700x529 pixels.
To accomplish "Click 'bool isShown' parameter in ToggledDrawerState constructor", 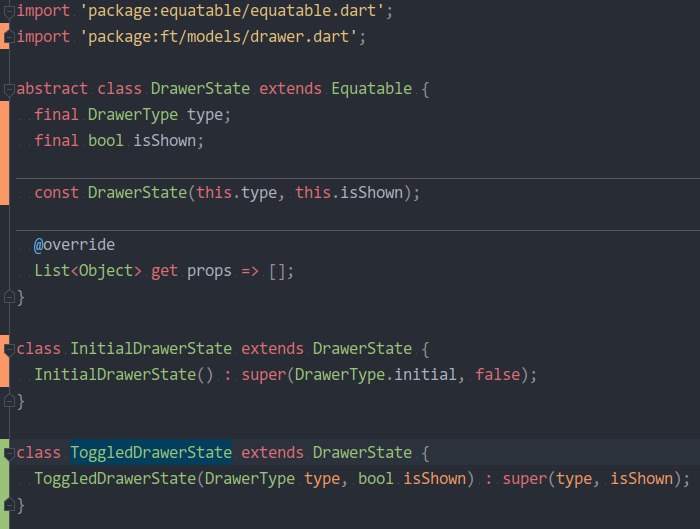I will pos(412,479).
